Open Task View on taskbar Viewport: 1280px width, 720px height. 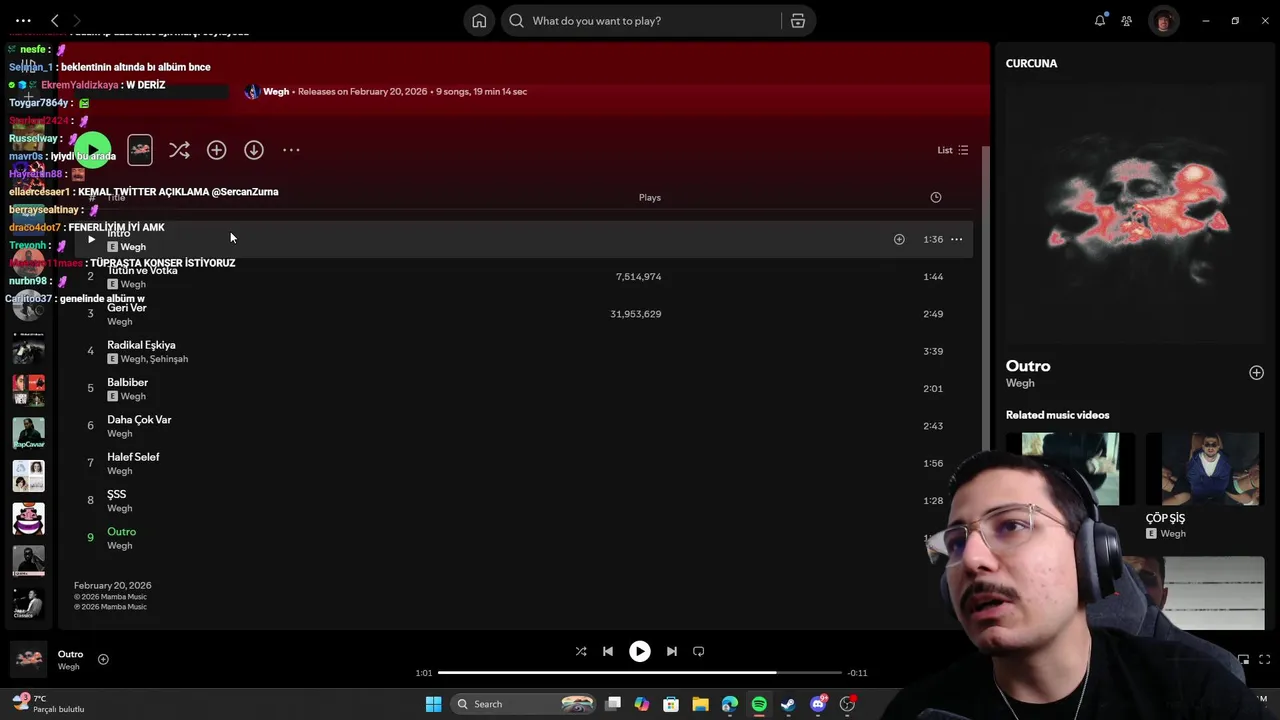[613, 704]
